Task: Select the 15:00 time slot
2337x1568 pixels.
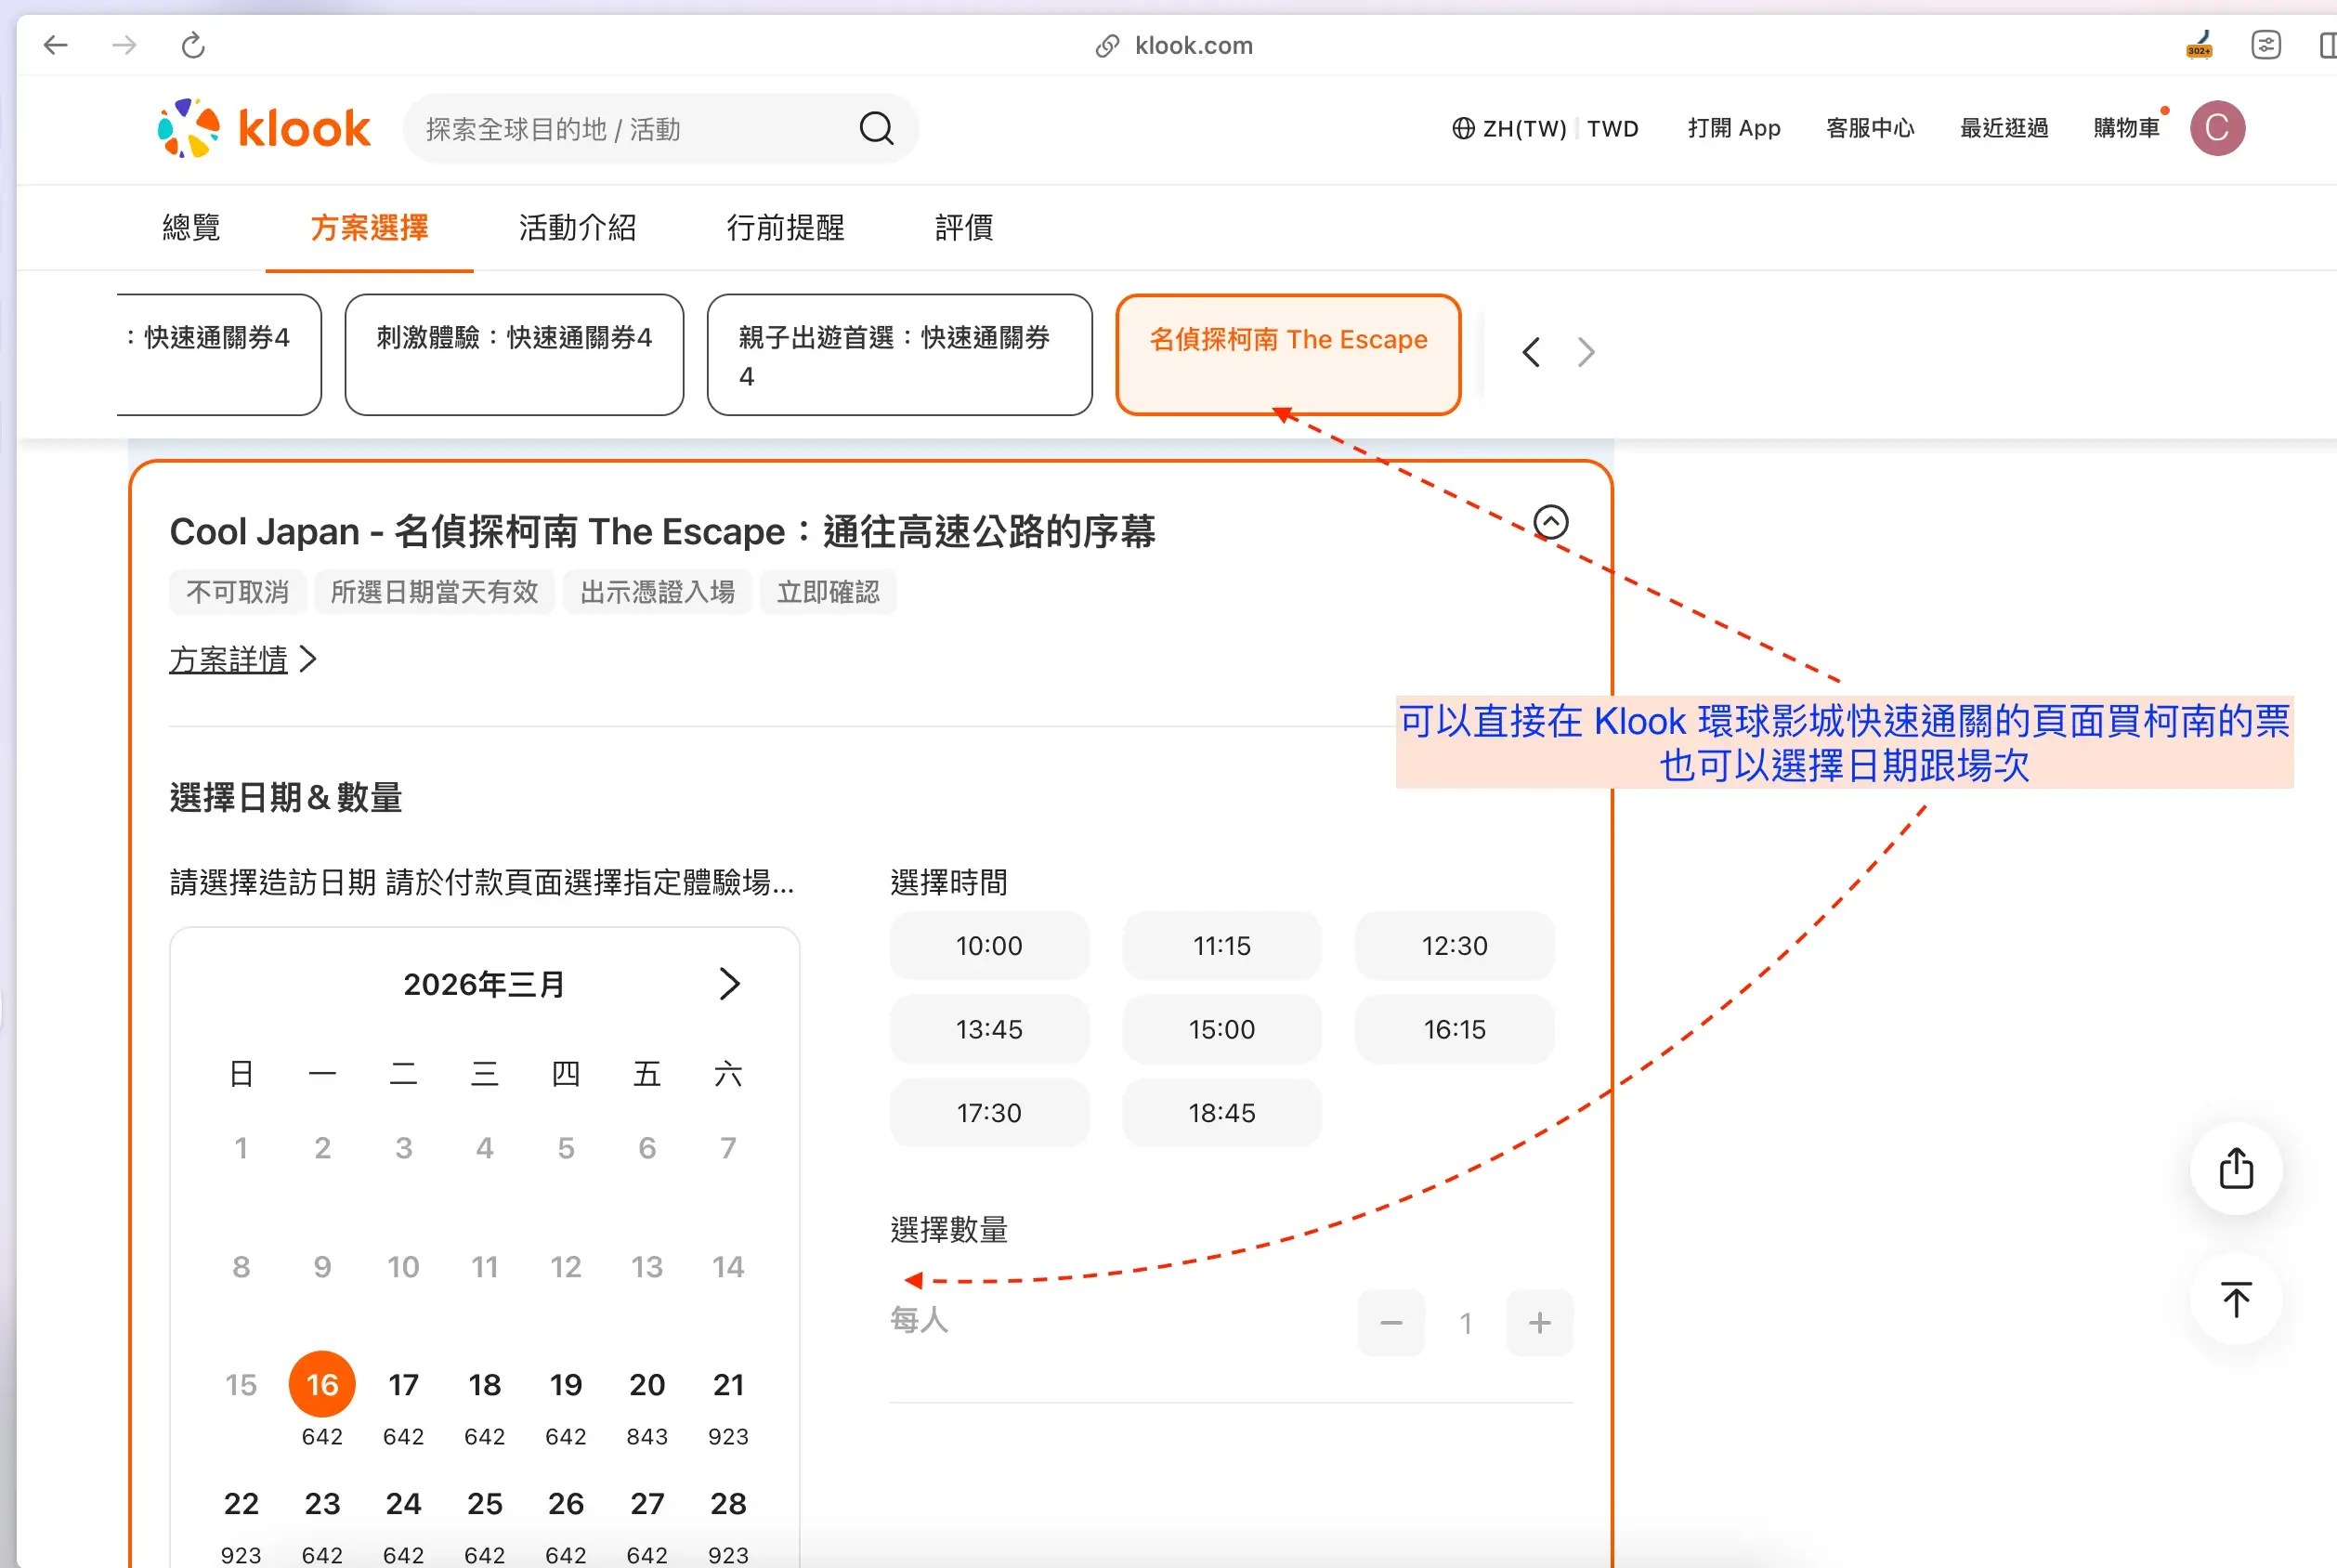Action: coord(1221,1029)
